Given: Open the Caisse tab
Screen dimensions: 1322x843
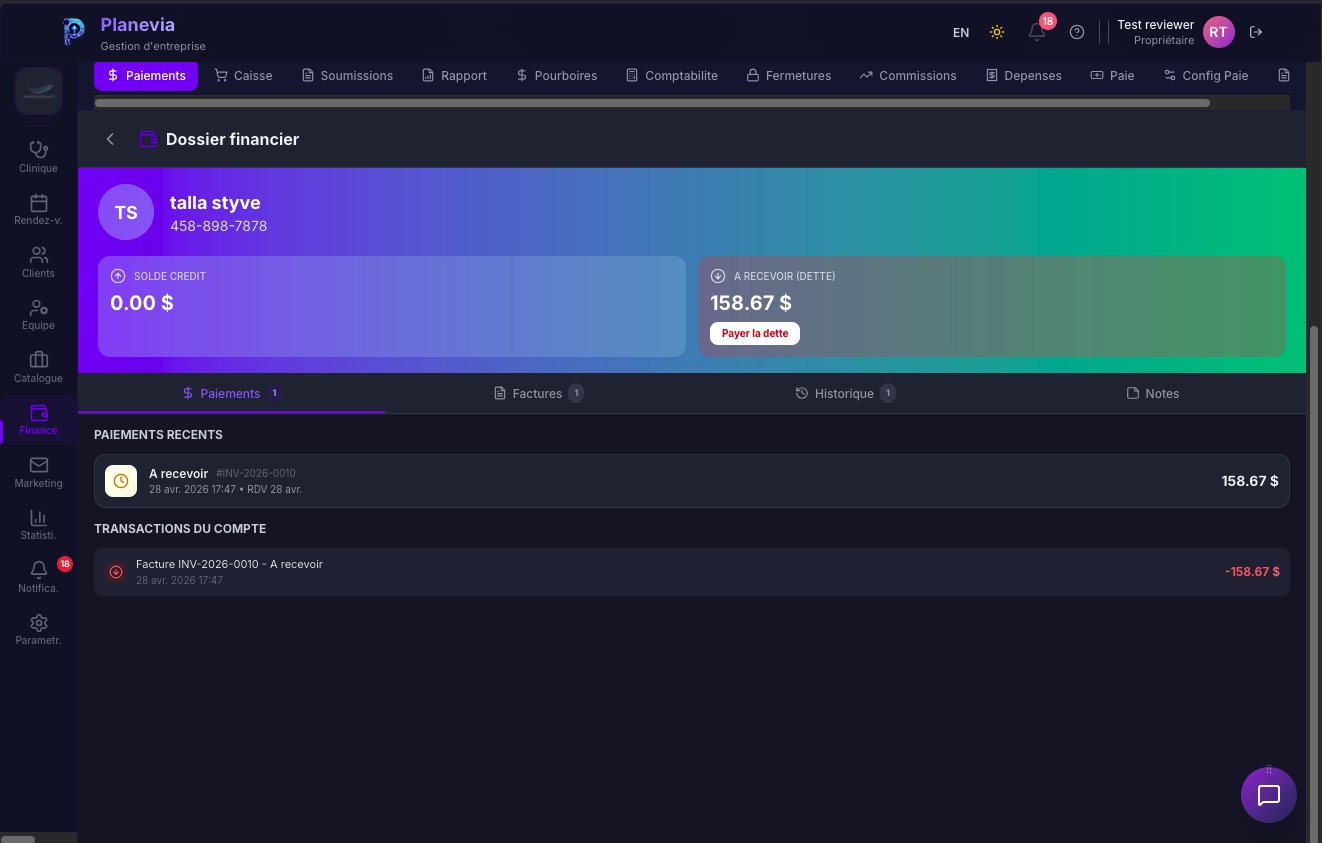Looking at the screenshot, I should [244, 75].
